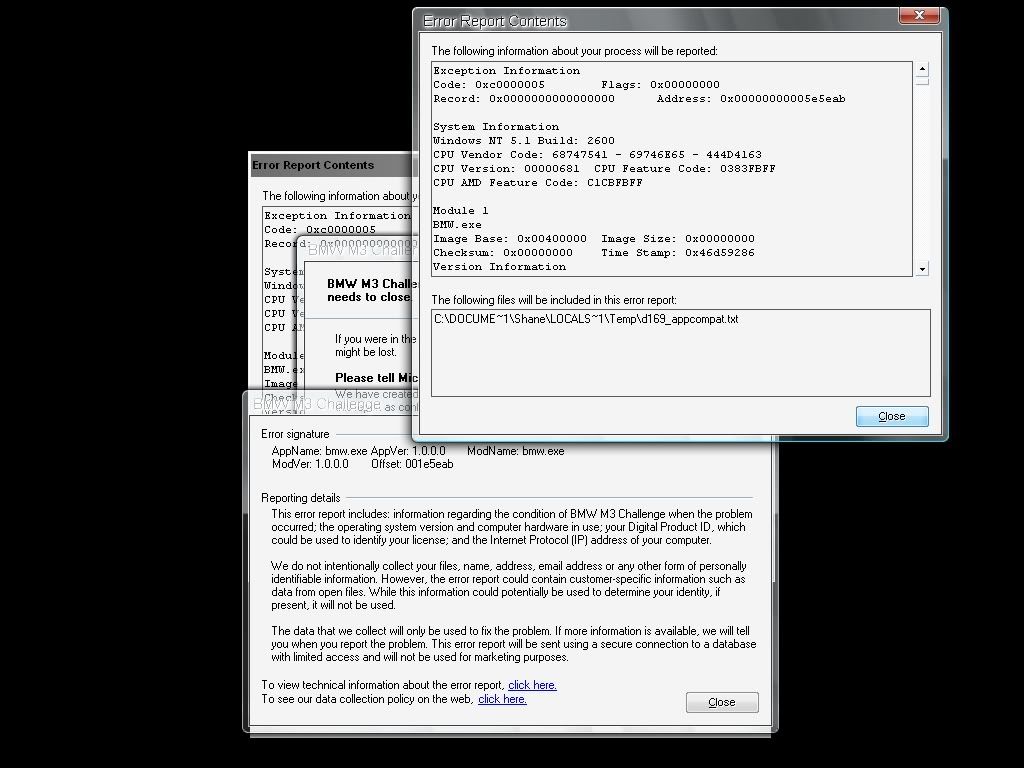This screenshot has width=1024, height=768.
Task: Click the AppName: bmw.exe error signature text
Action: 319,451
